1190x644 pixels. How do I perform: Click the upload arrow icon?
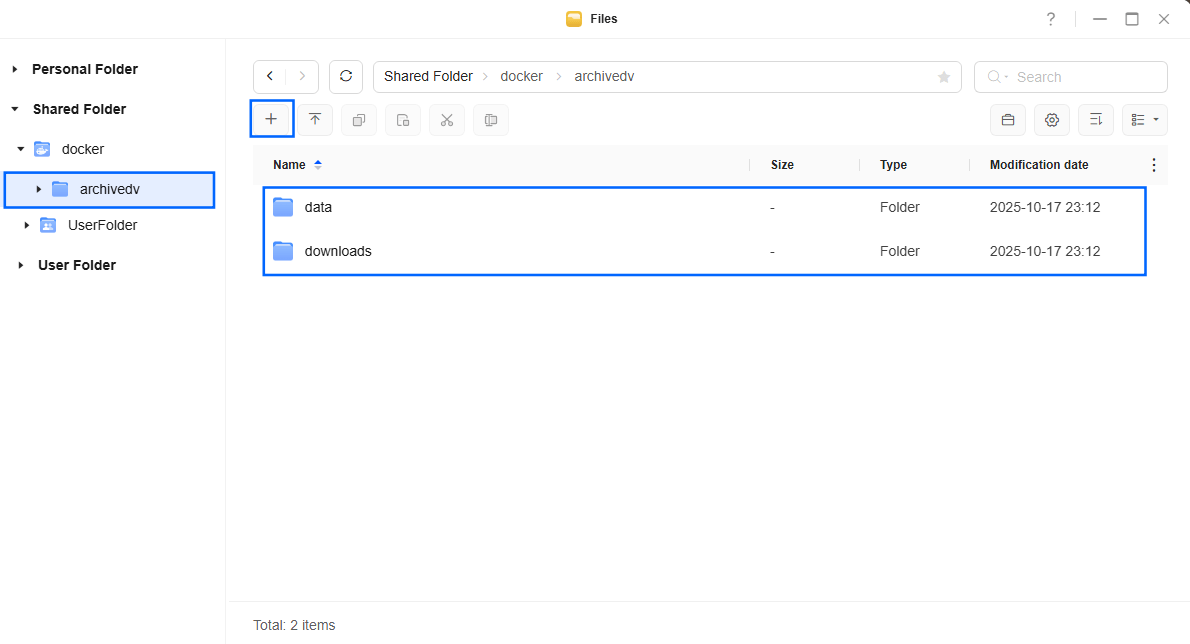[315, 120]
